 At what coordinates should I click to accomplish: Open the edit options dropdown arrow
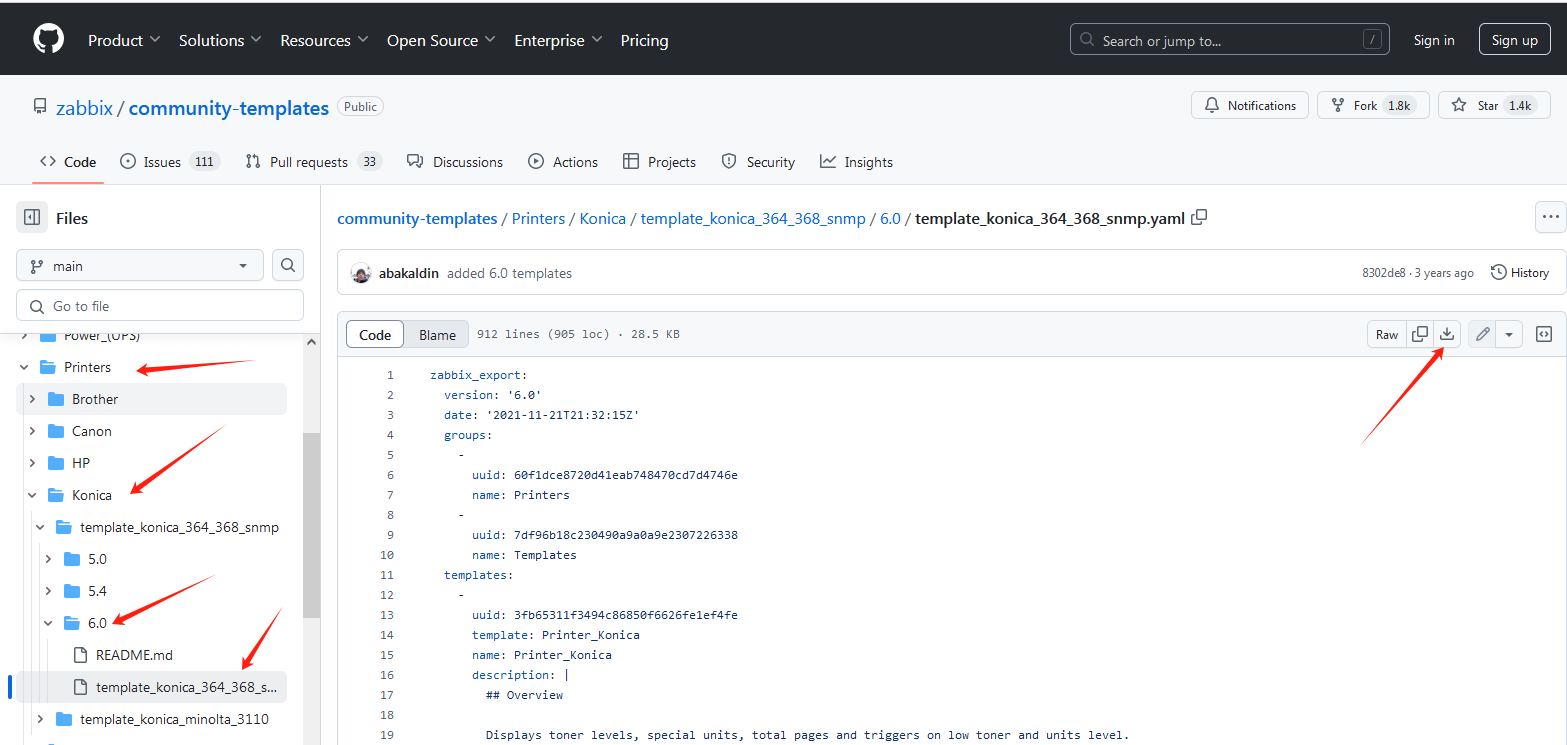pos(1509,334)
